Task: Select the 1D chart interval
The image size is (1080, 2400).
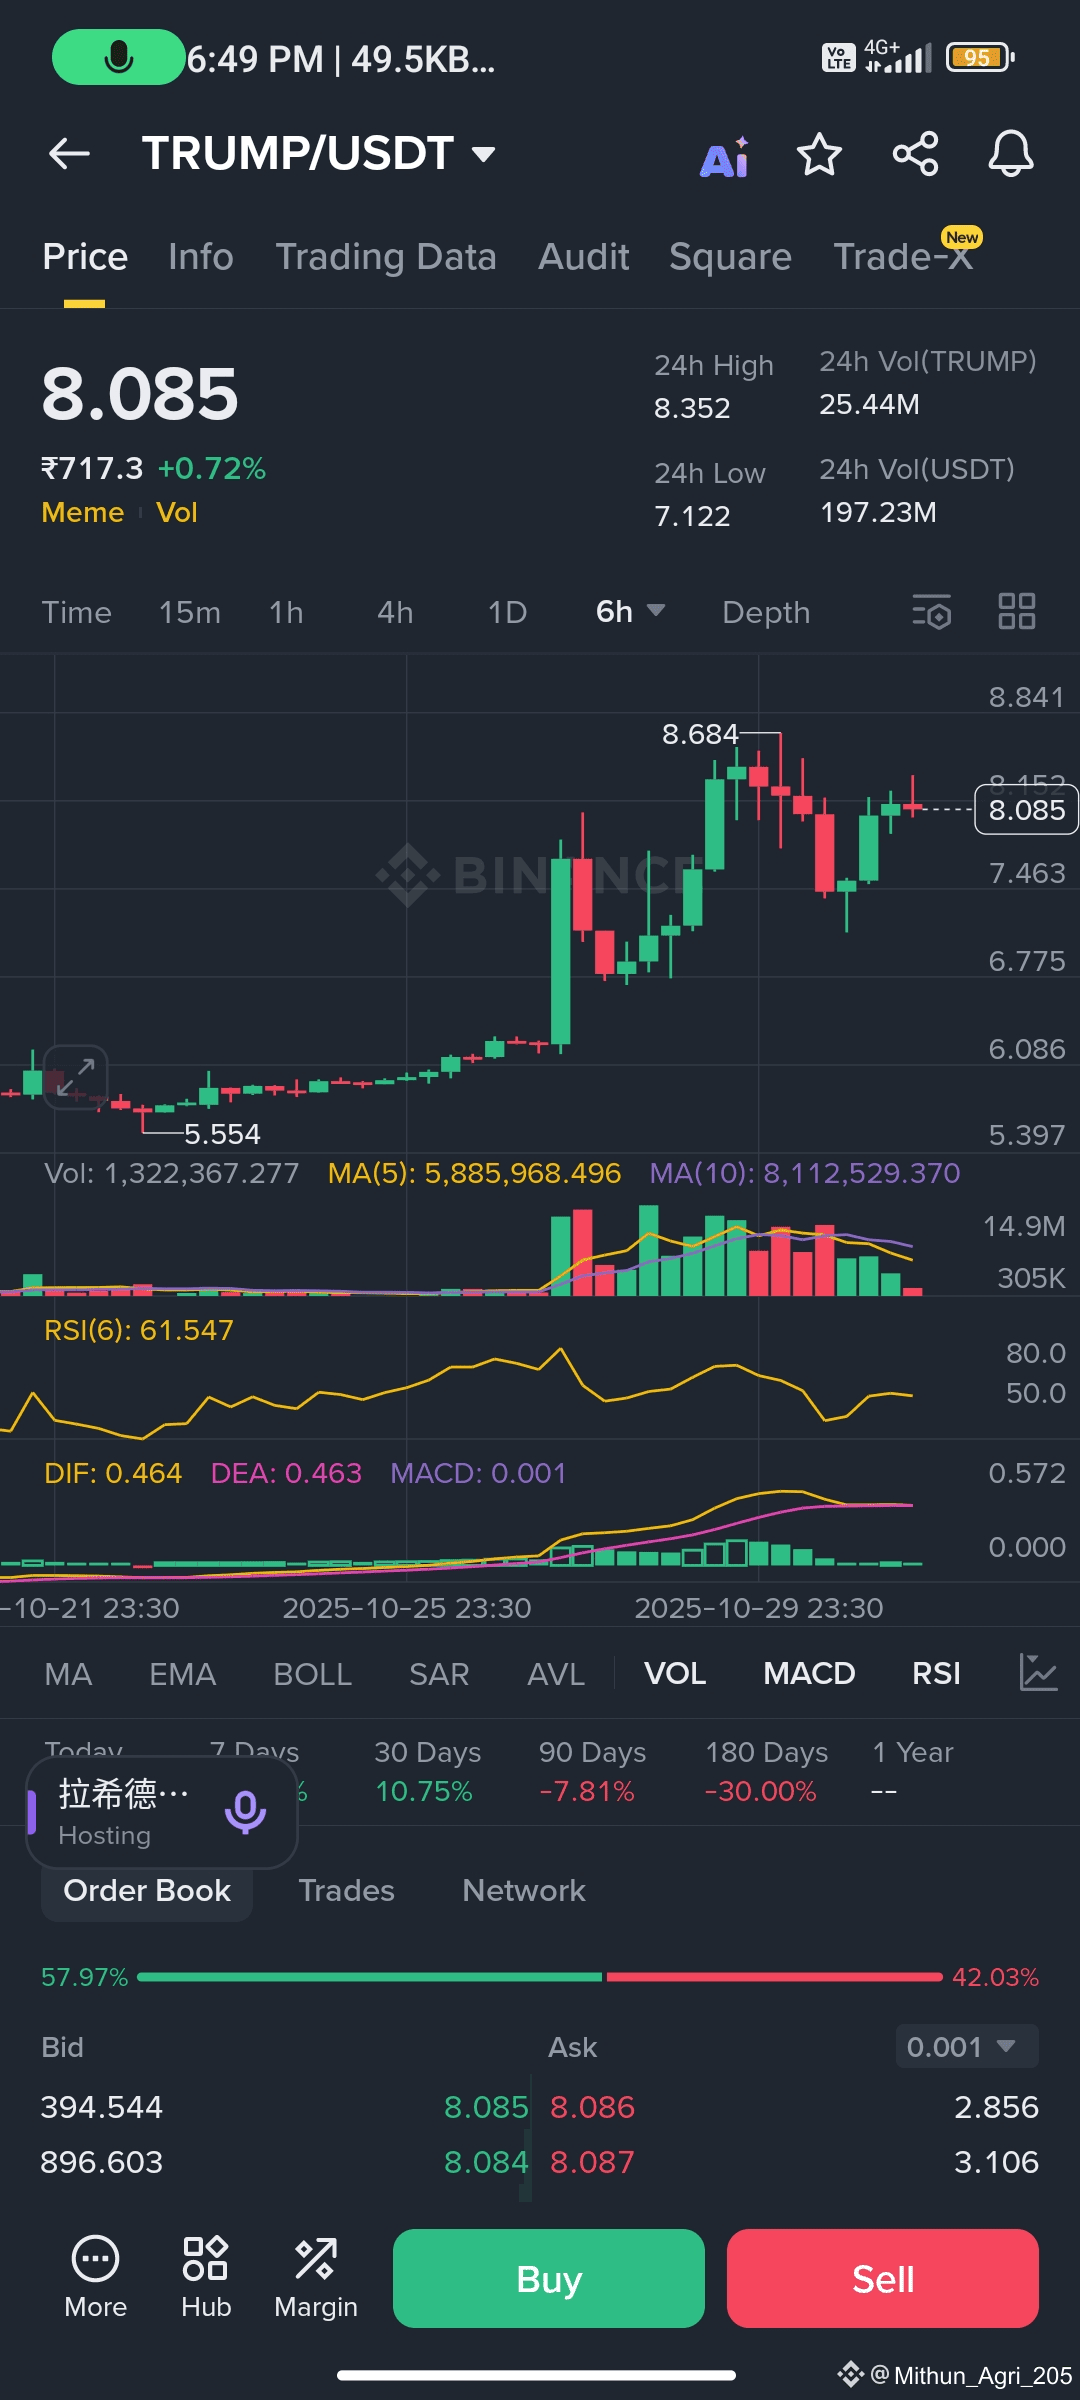Action: (507, 612)
